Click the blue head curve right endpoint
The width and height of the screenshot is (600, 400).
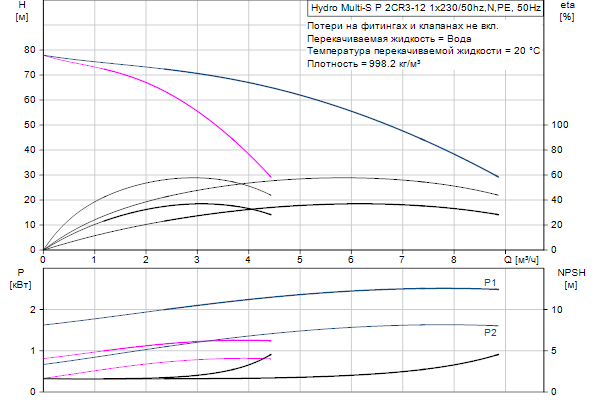(498, 177)
